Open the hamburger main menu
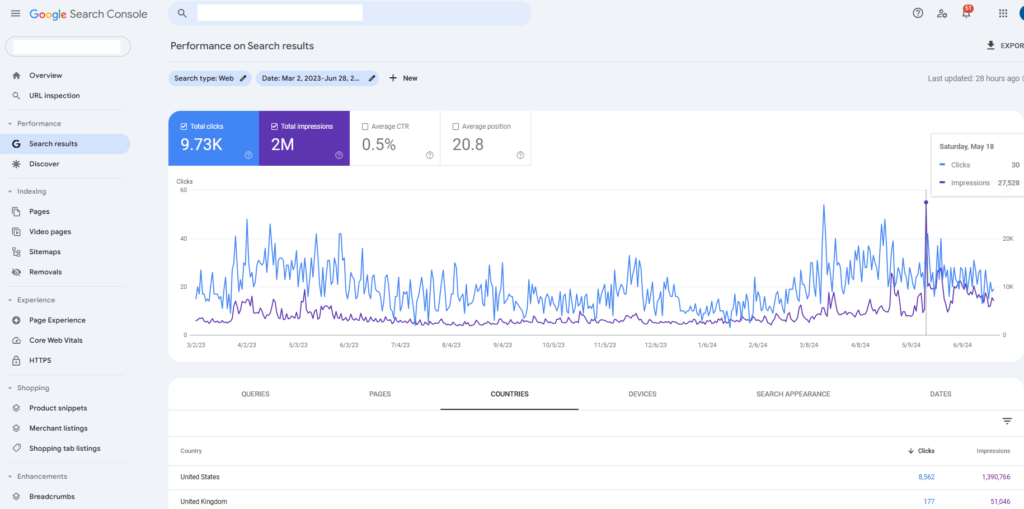The image size is (1024, 509). click(x=15, y=13)
